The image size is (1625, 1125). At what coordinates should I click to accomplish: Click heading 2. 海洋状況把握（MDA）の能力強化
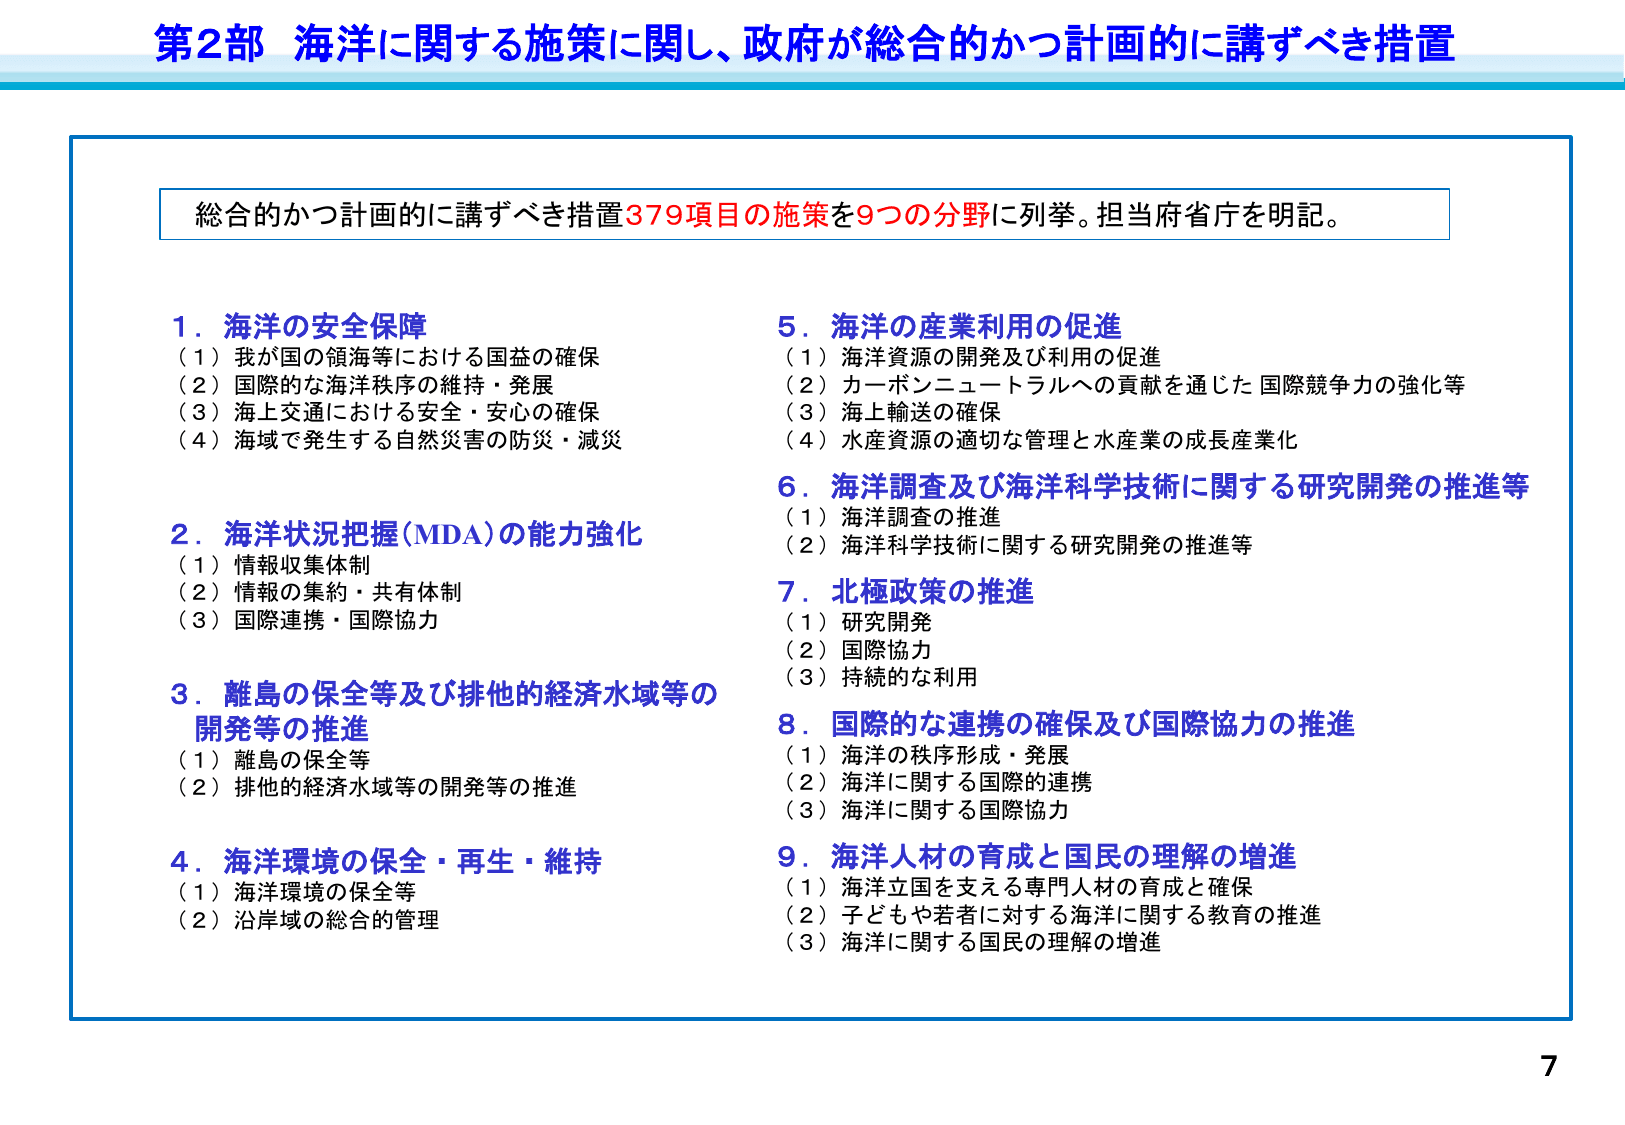point(410,535)
